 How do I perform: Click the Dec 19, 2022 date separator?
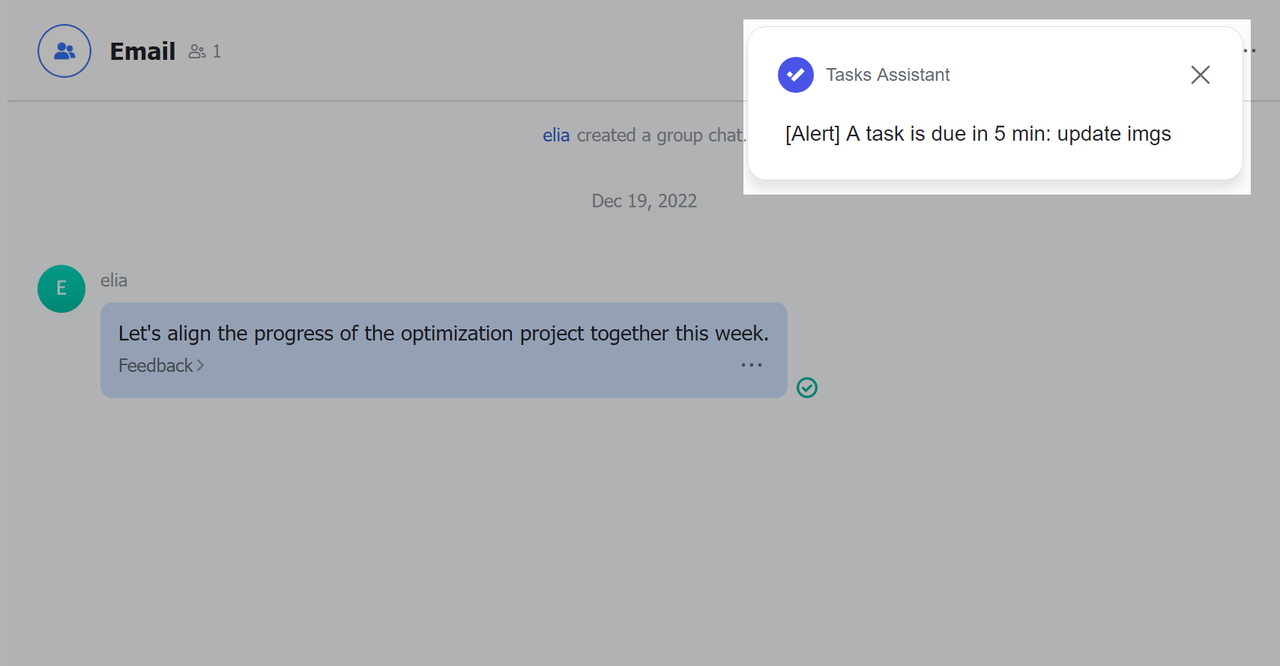644,201
